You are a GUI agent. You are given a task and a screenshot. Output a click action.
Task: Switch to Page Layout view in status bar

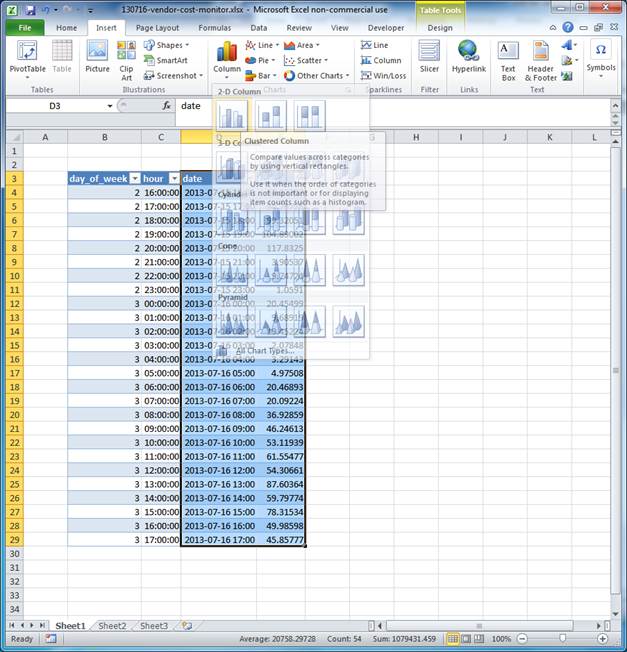(x=467, y=638)
